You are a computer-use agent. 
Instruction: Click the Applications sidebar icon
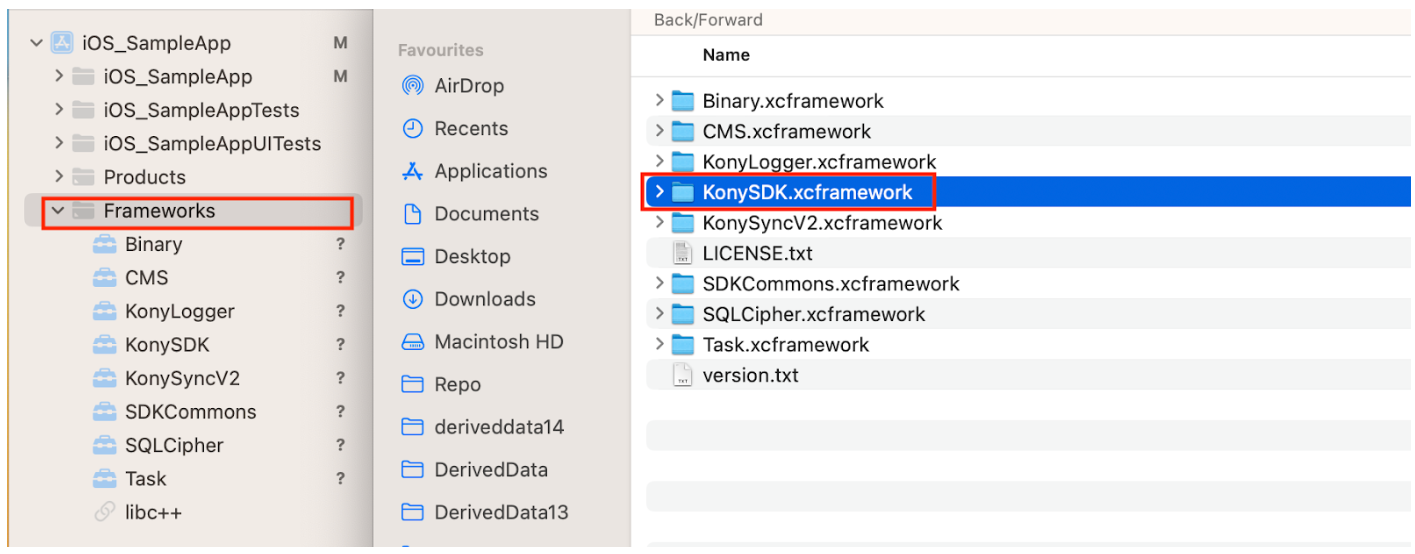tap(412, 172)
